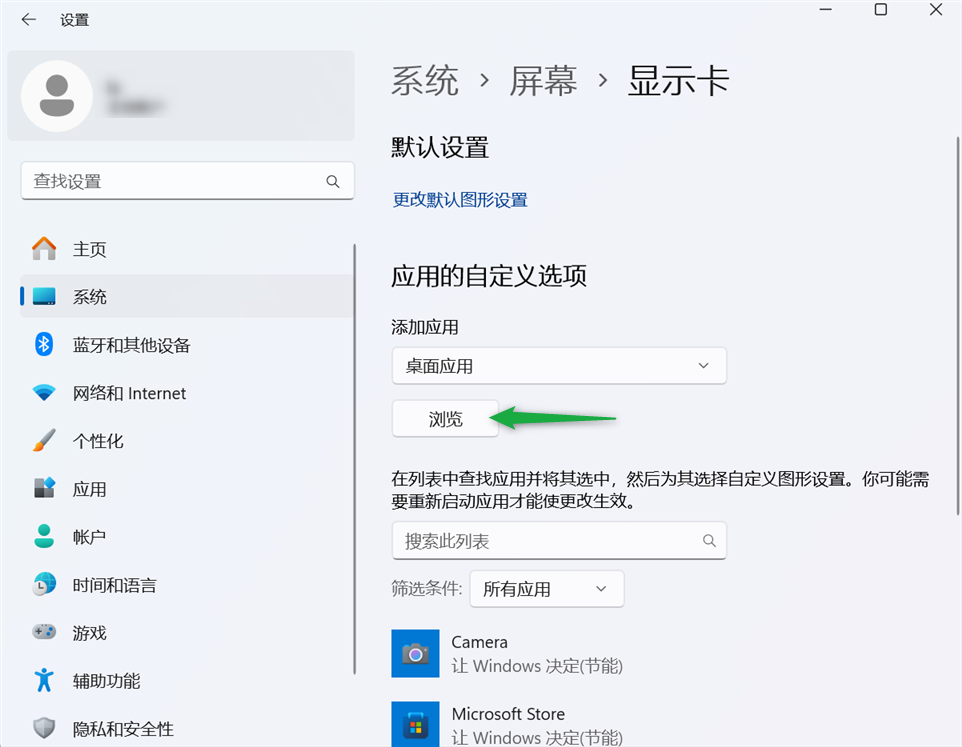The image size is (962, 747).
Task: Click the Camera app icon
Action: 415,653
